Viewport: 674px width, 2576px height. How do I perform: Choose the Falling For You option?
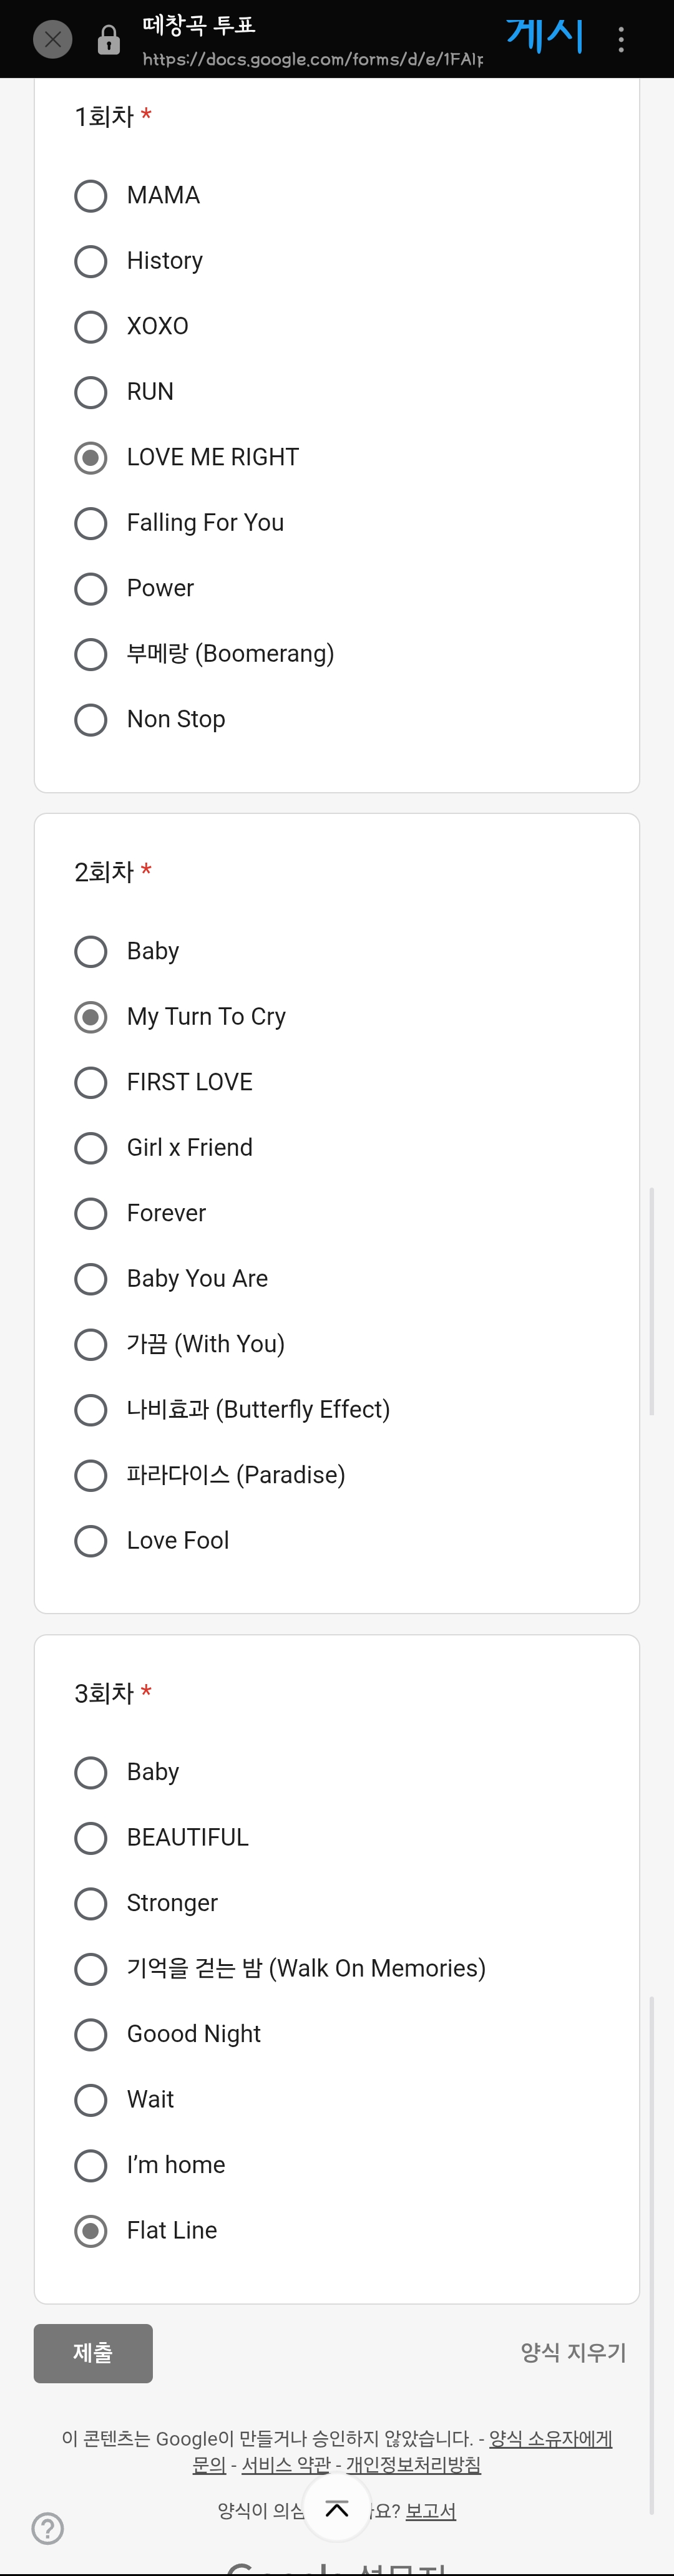[x=91, y=523]
